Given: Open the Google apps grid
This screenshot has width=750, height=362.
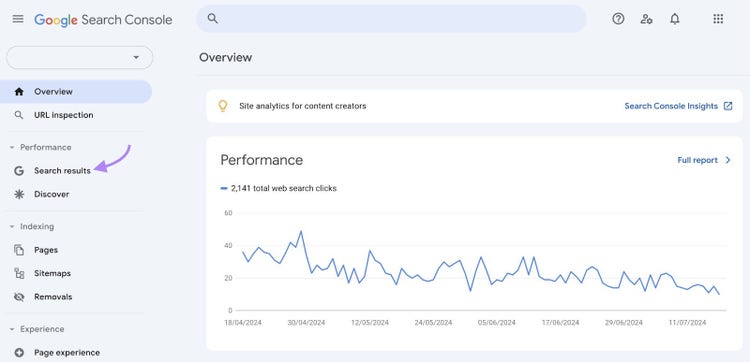Looking at the screenshot, I should pos(718,19).
